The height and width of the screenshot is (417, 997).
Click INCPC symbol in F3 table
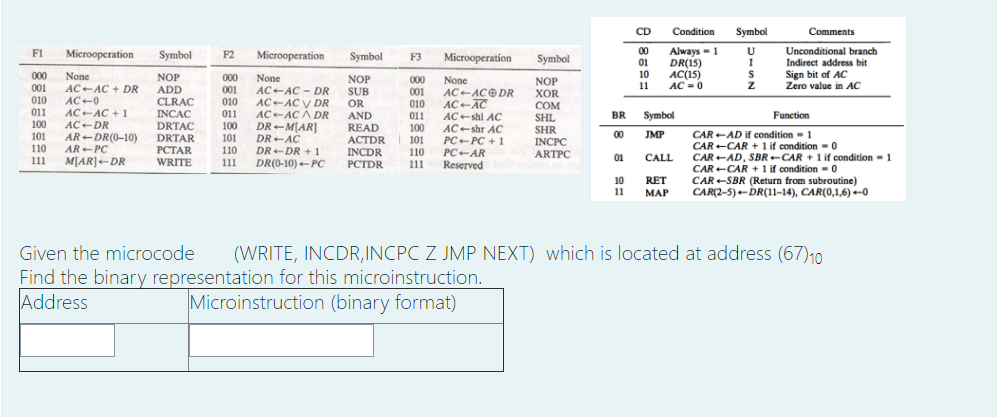click(551, 142)
